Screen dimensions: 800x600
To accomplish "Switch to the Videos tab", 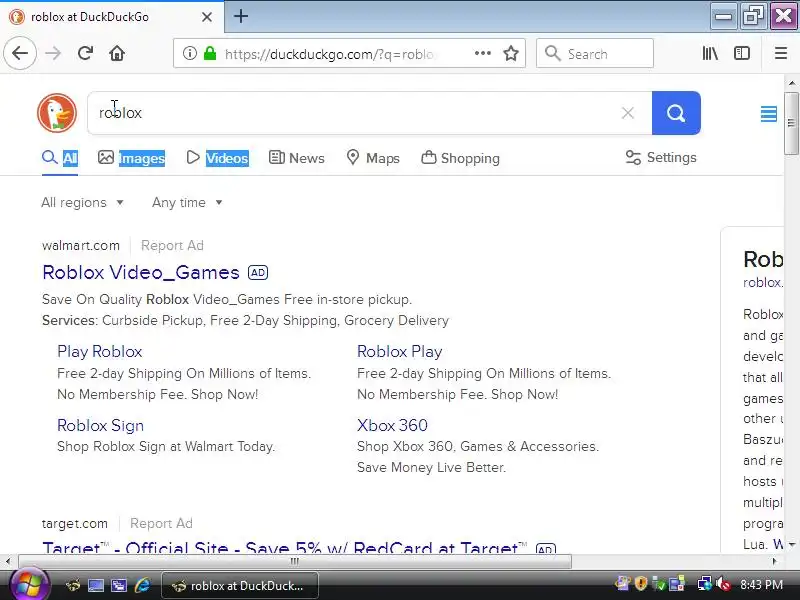I will click(217, 158).
